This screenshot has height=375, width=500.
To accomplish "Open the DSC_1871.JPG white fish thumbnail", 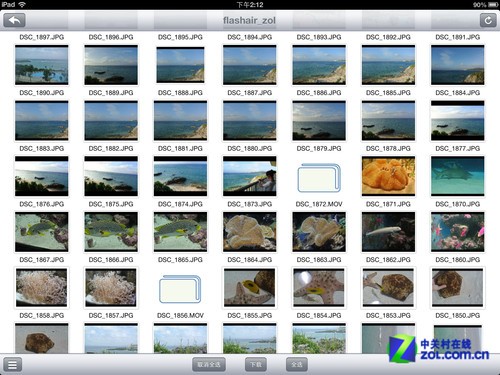I will tap(388, 232).
